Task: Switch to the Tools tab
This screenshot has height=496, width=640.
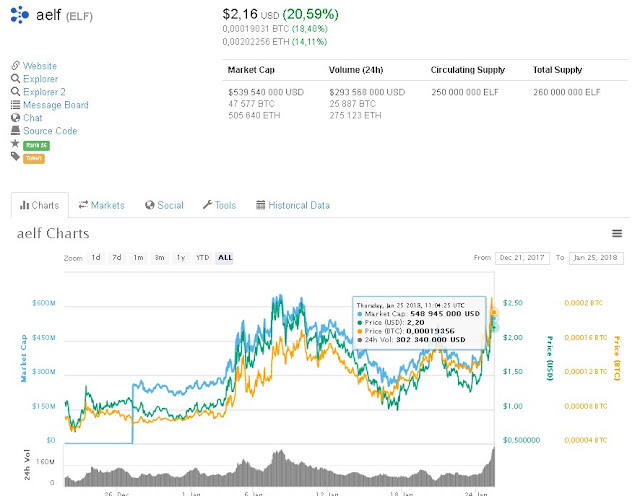Action: 220,205
